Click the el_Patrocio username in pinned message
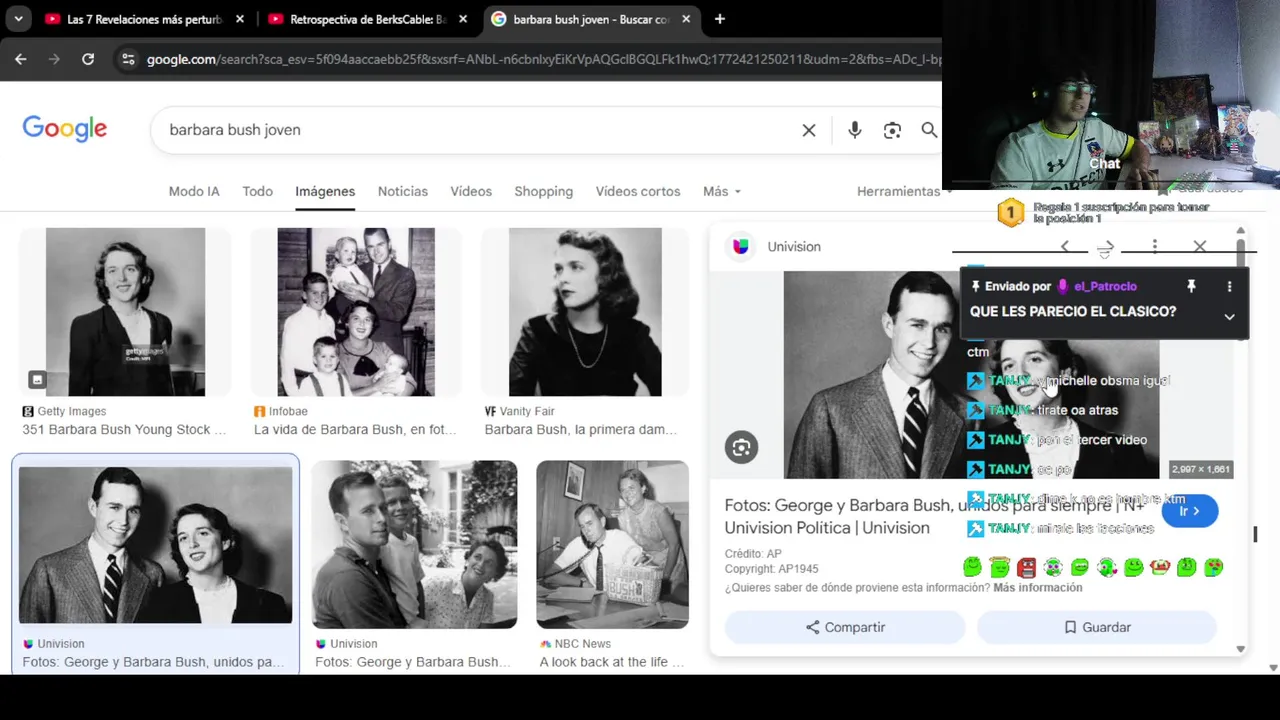 pos(1105,286)
